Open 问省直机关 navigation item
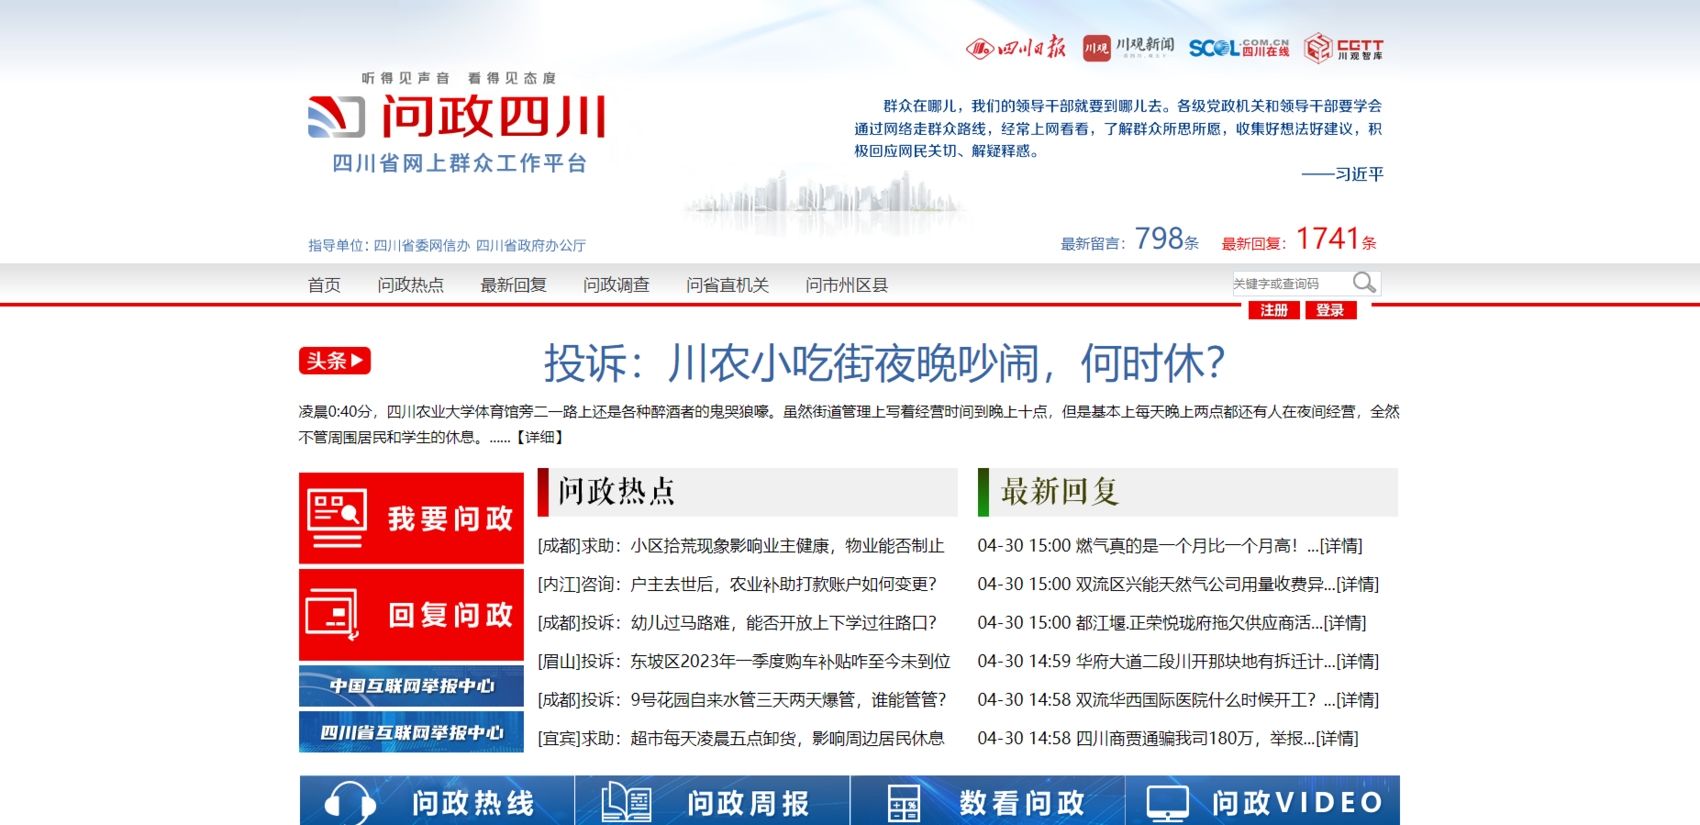1700x825 pixels. 727,285
